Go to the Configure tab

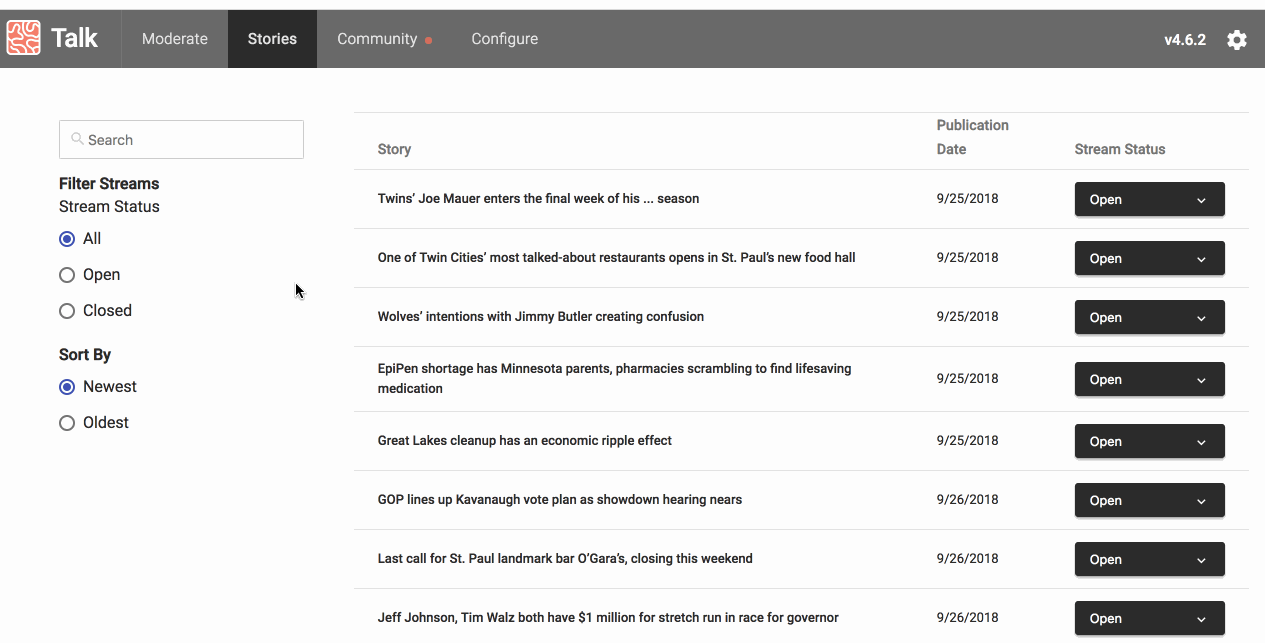click(504, 38)
